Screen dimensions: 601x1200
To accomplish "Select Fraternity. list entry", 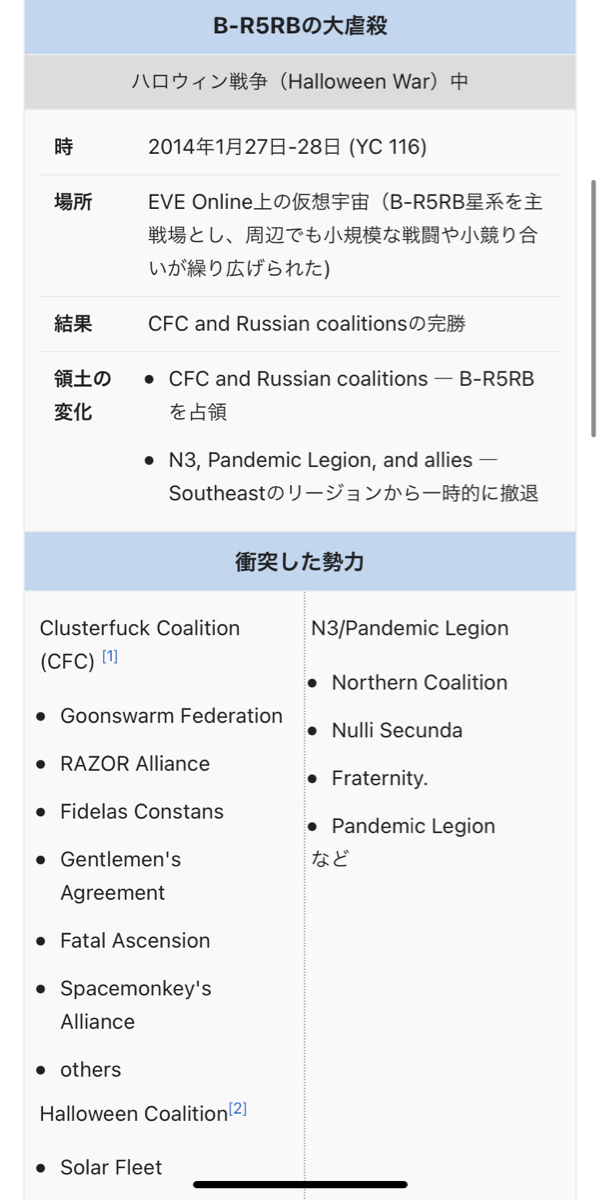I will pyautogui.click(x=380, y=778).
